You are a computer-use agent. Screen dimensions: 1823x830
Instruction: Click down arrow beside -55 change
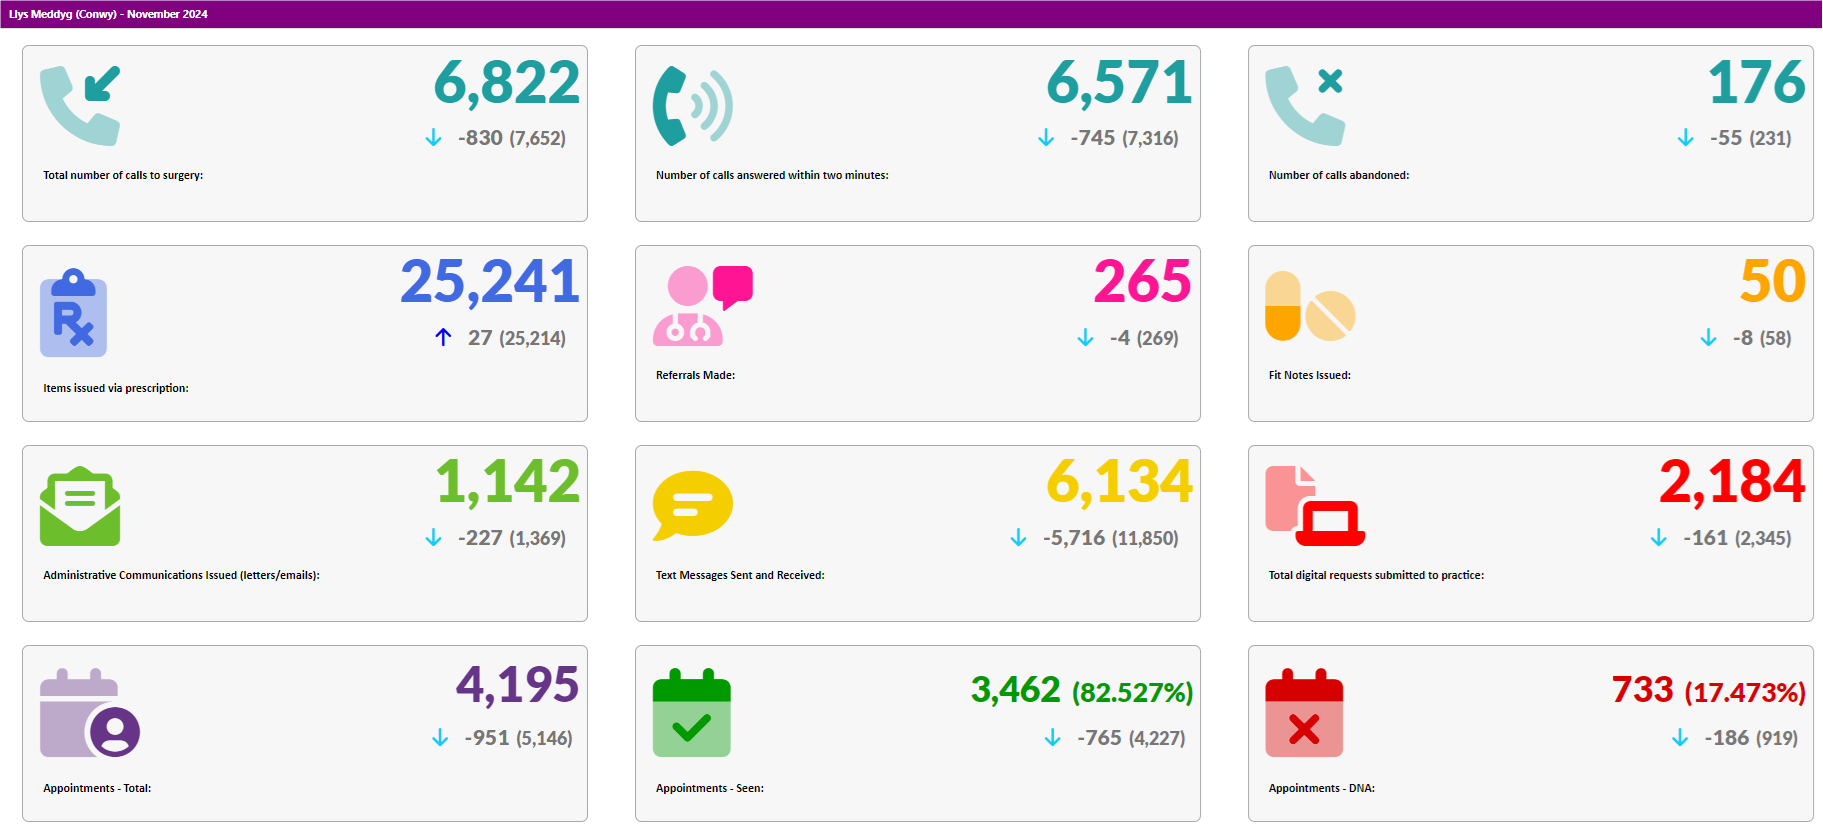point(1685,138)
